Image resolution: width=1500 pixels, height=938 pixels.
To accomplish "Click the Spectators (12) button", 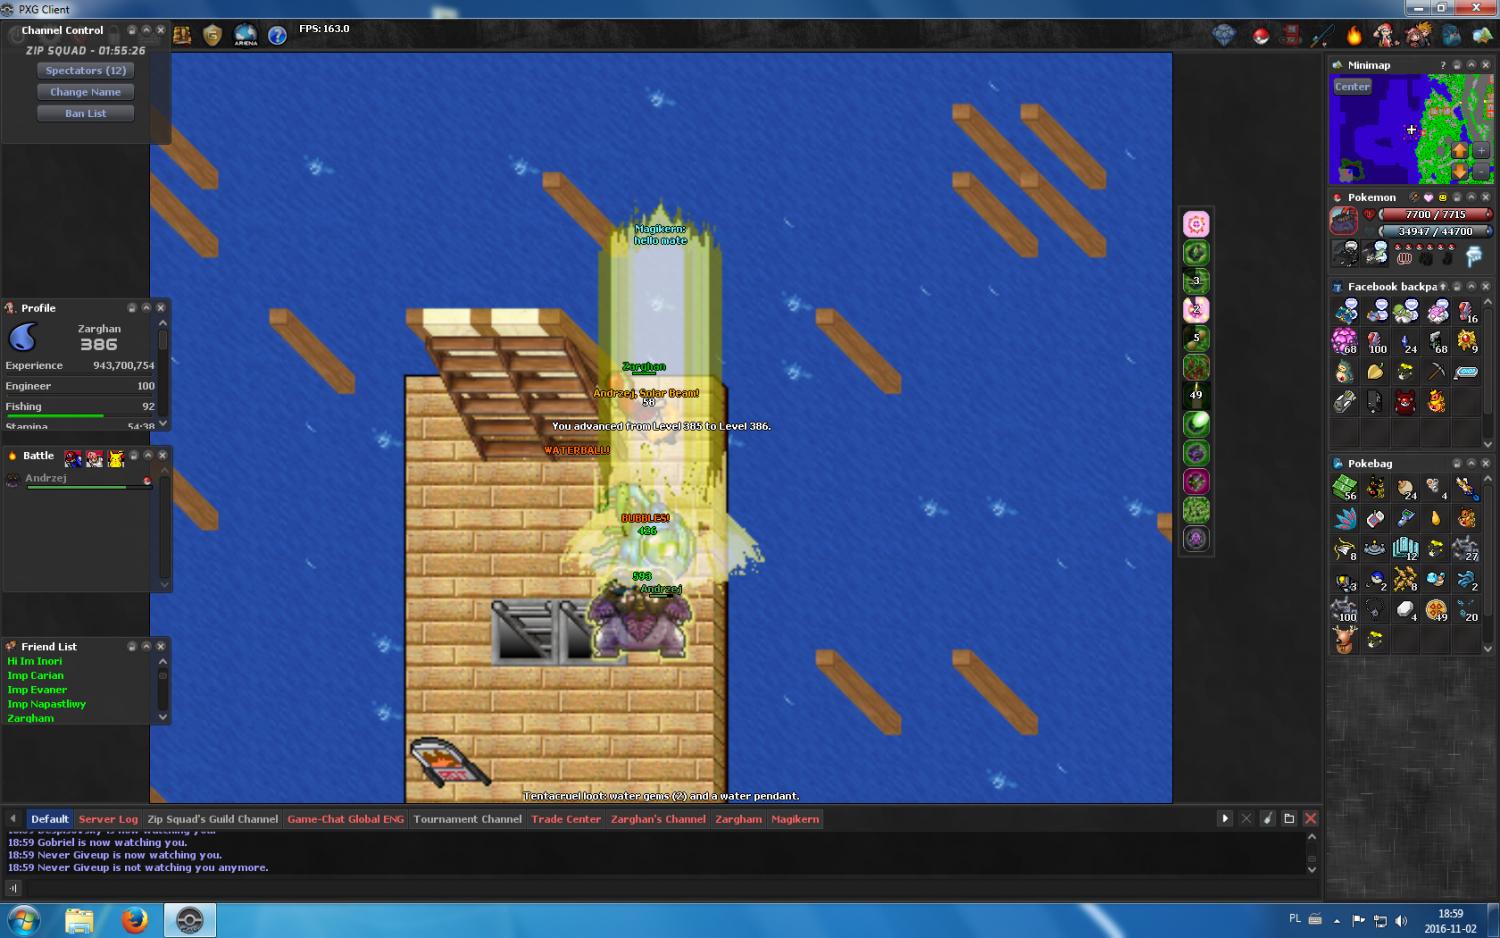I will point(86,71).
